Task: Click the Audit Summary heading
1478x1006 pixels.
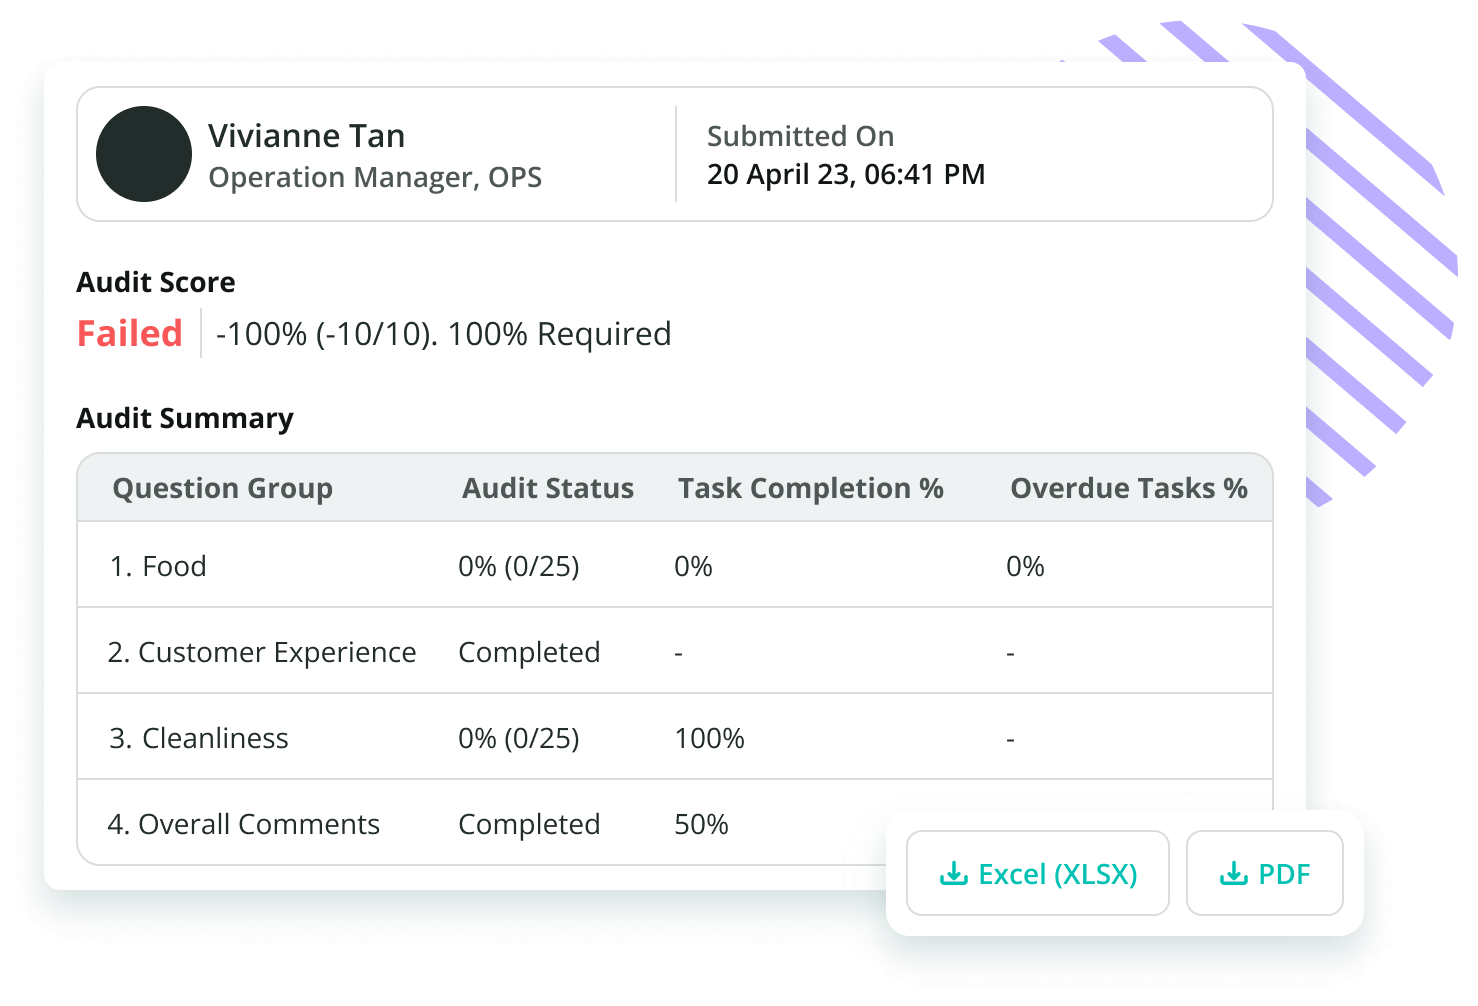Action: (184, 418)
